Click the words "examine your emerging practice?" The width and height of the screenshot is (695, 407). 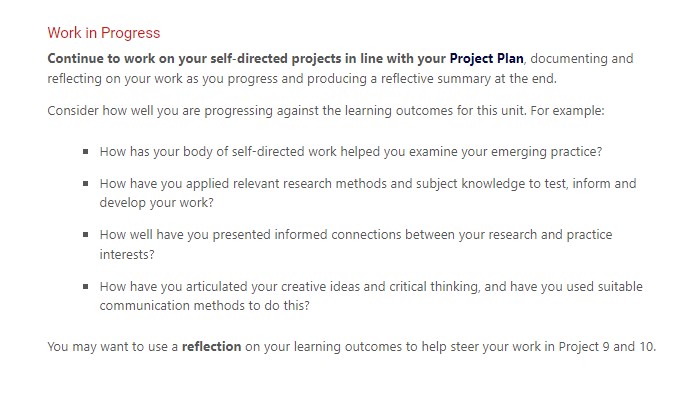(503, 152)
